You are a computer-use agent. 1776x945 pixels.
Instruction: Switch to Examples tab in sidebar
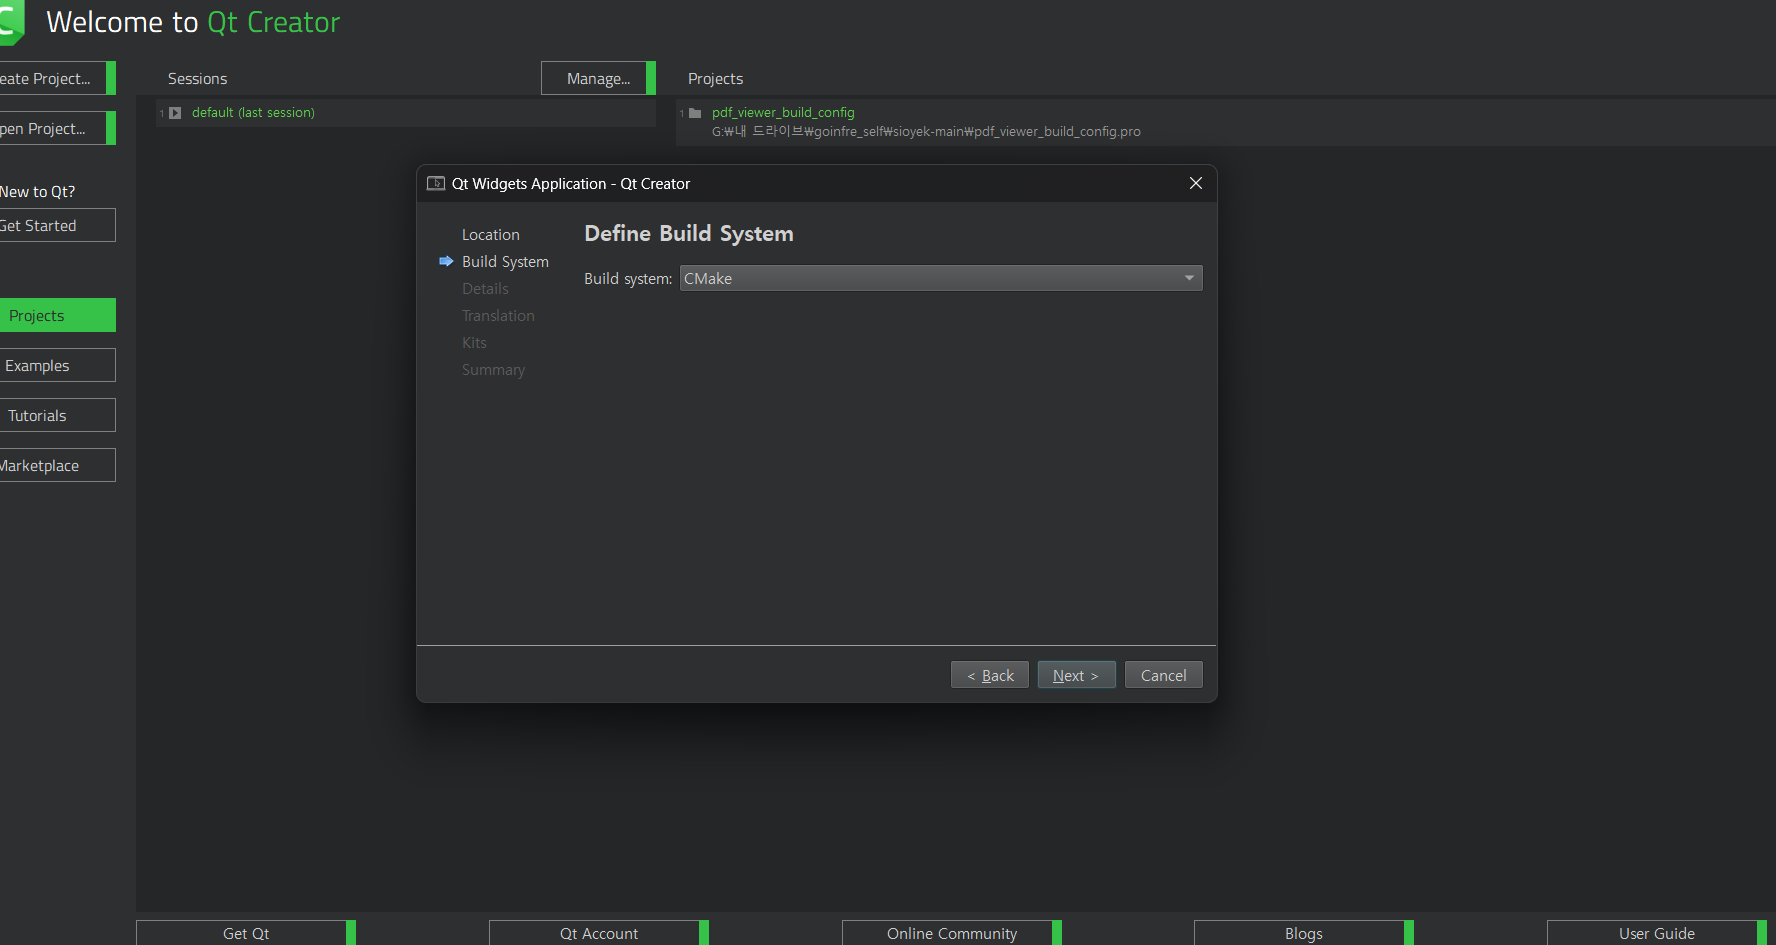[57, 365]
